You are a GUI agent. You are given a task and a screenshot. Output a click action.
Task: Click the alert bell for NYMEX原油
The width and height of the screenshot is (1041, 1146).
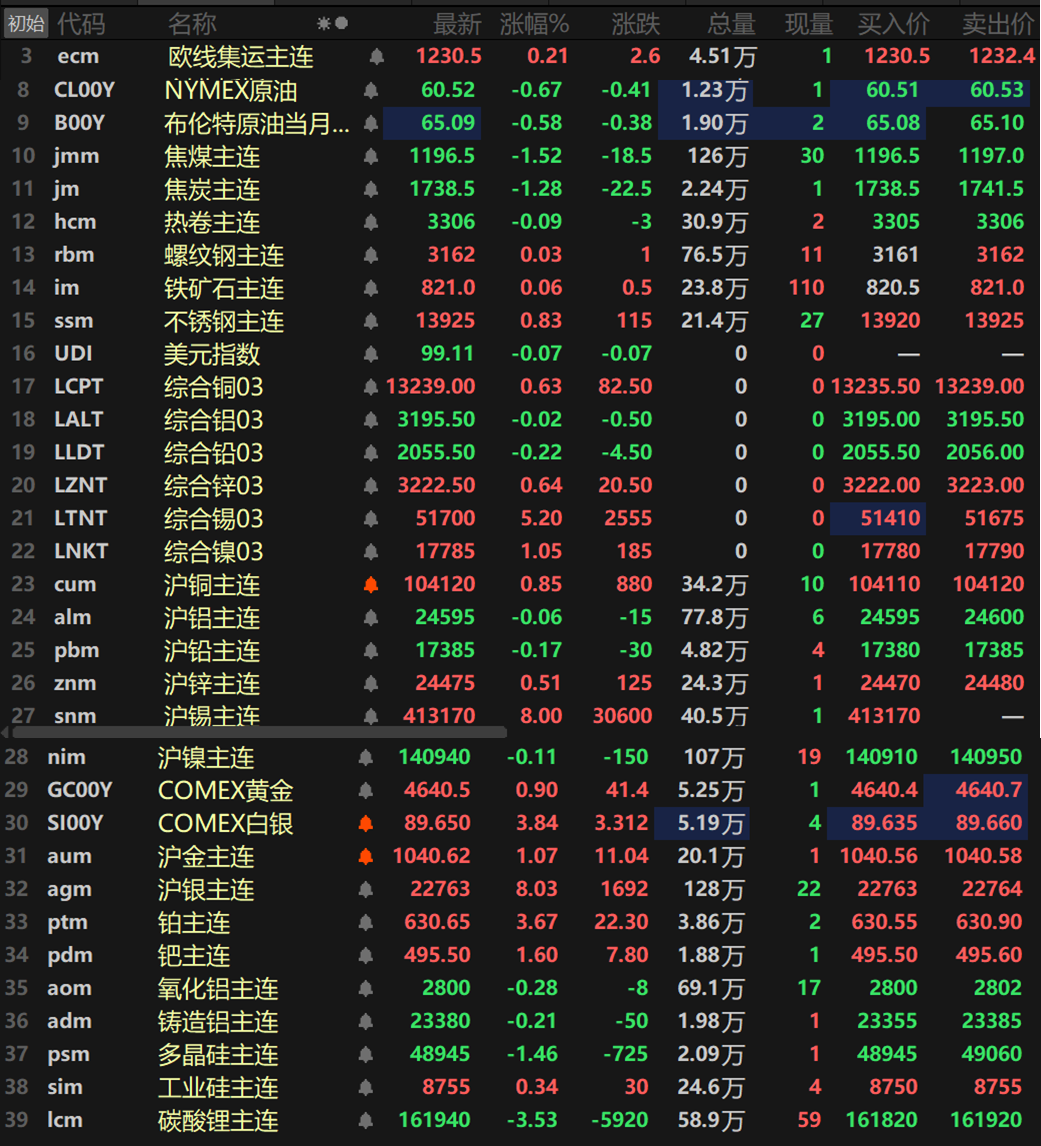coord(371,91)
